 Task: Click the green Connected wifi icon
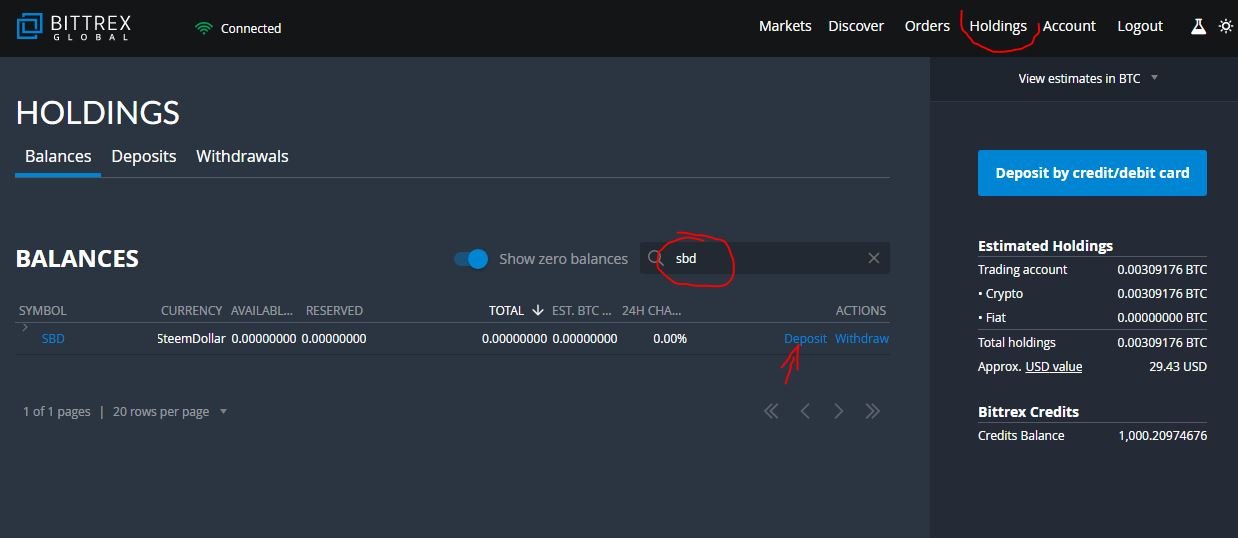204,28
